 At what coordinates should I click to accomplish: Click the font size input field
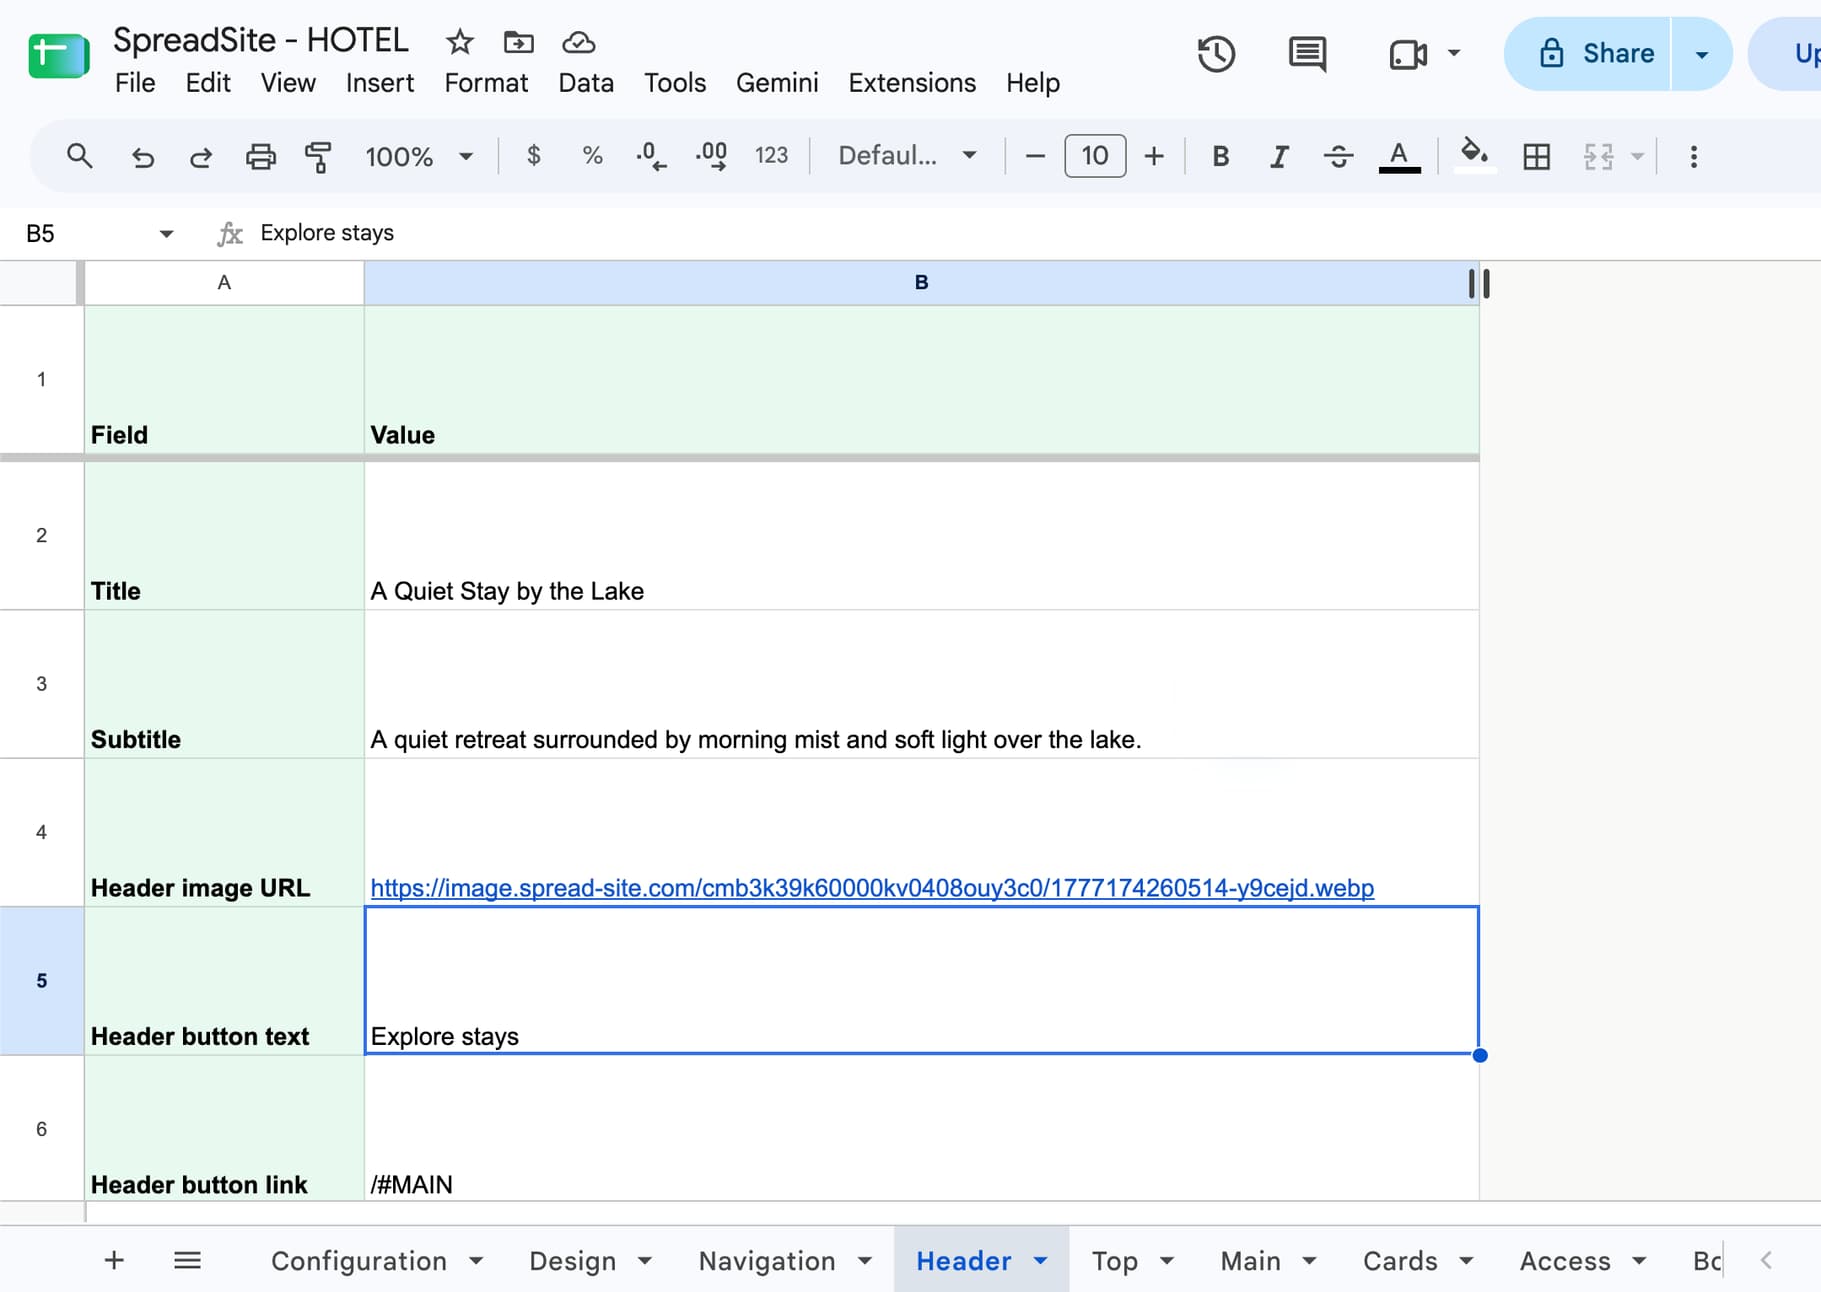click(x=1095, y=156)
